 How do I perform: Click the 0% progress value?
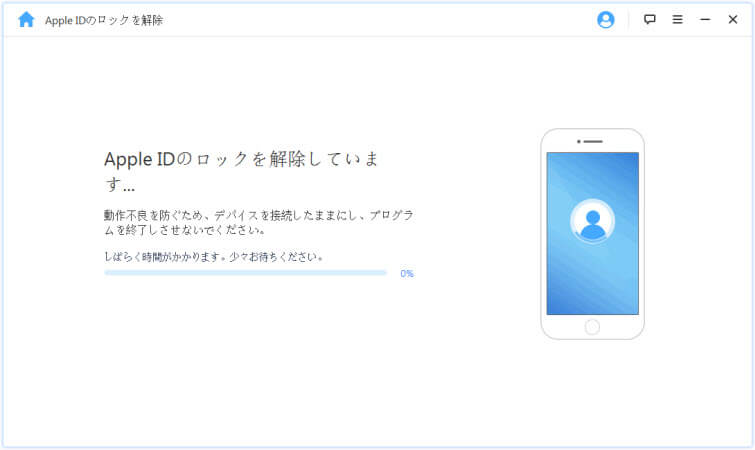pyautogui.click(x=407, y=273)
